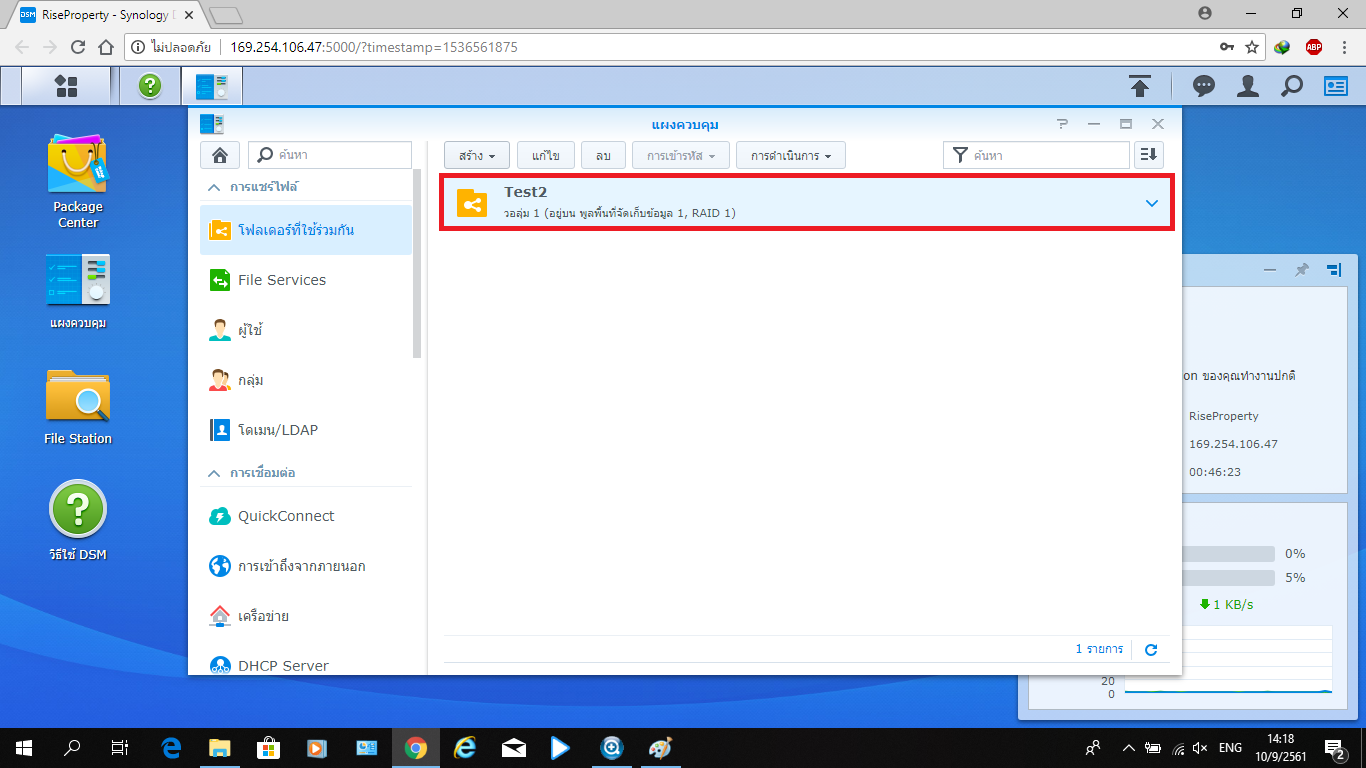Open the การดำเนินการ (Action) dropdown
1366x768 pixels.
[x=791, y=156]
